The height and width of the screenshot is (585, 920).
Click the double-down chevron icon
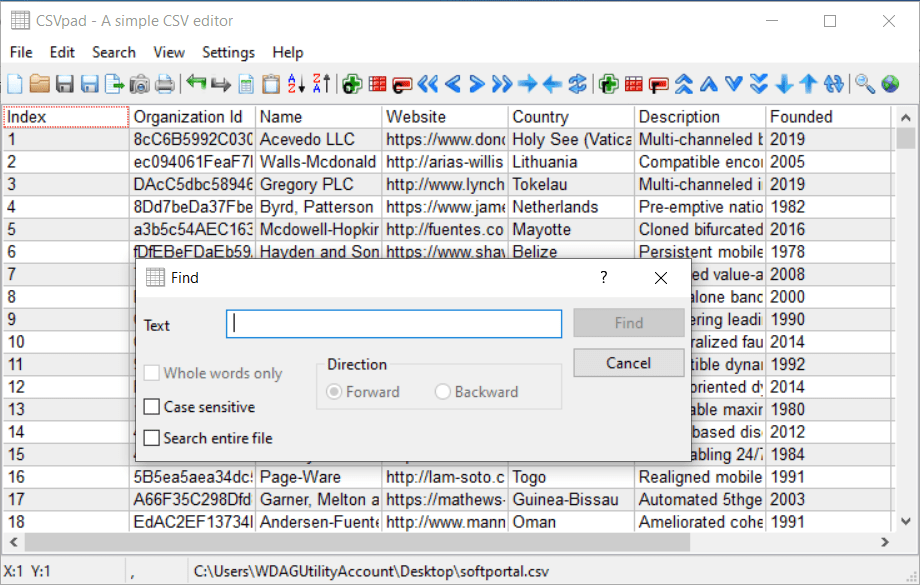[x=759, y=84]
